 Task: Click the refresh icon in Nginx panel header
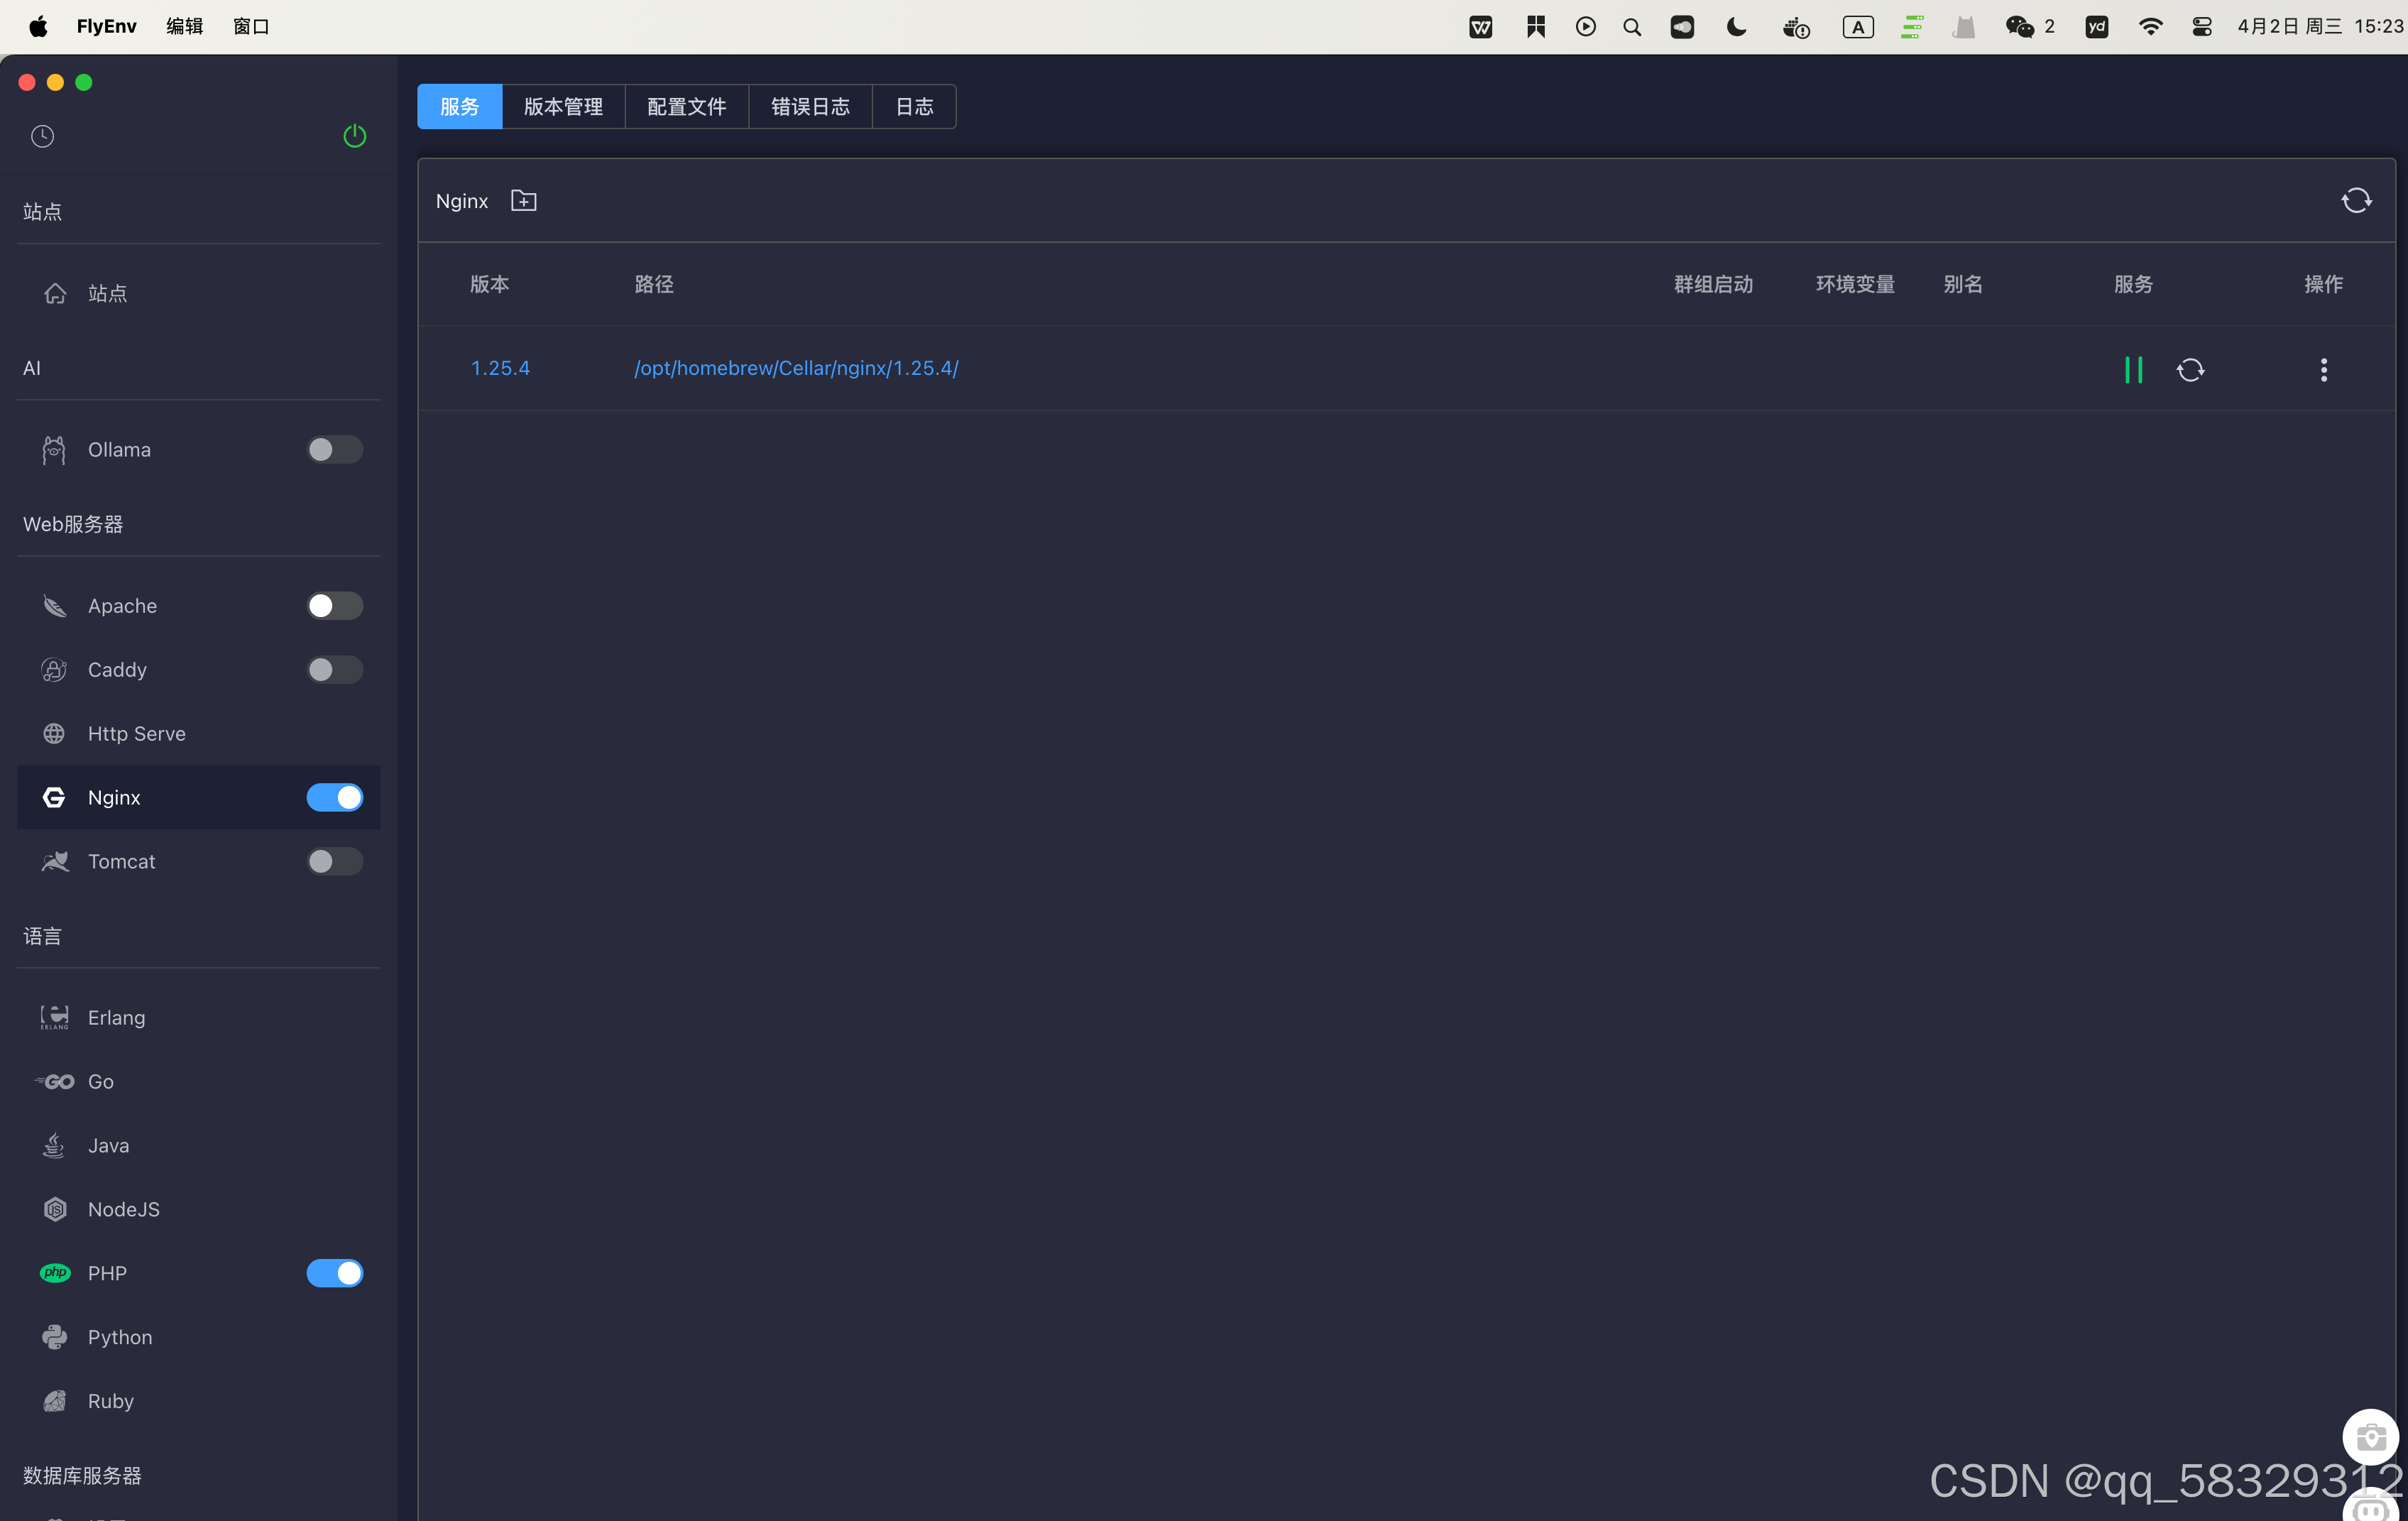[2356, 201]
